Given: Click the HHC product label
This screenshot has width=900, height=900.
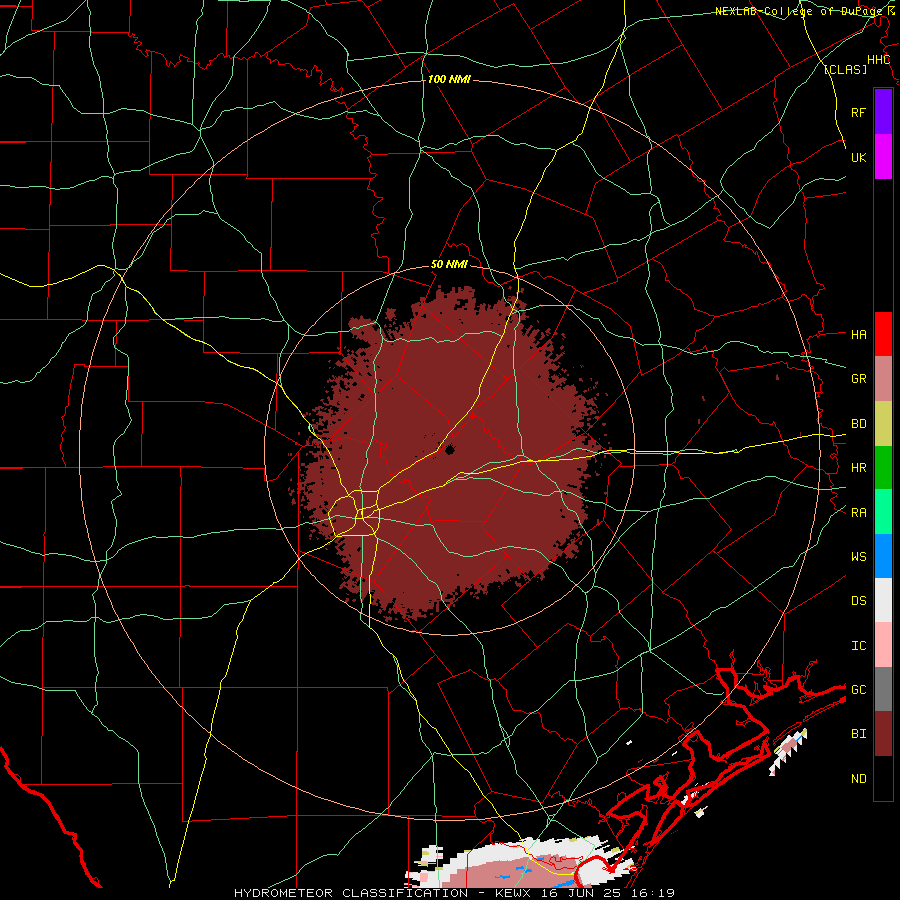Looking at the screenshot, I should click(878, 60).
